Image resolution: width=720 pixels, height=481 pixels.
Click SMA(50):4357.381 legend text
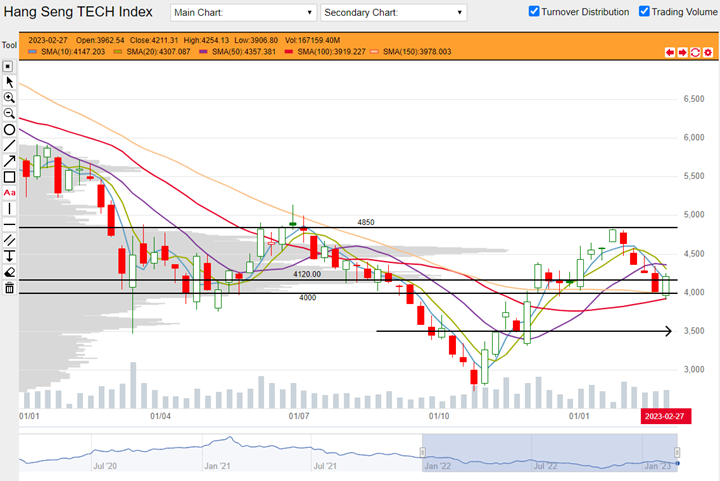click(x=244, y=52)
